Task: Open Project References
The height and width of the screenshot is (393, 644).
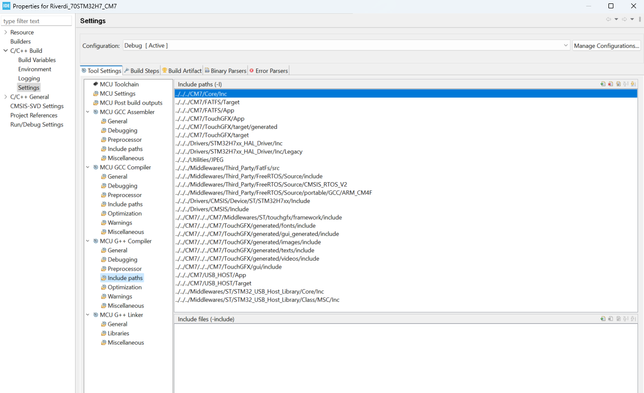Action: tap(34, 115)
